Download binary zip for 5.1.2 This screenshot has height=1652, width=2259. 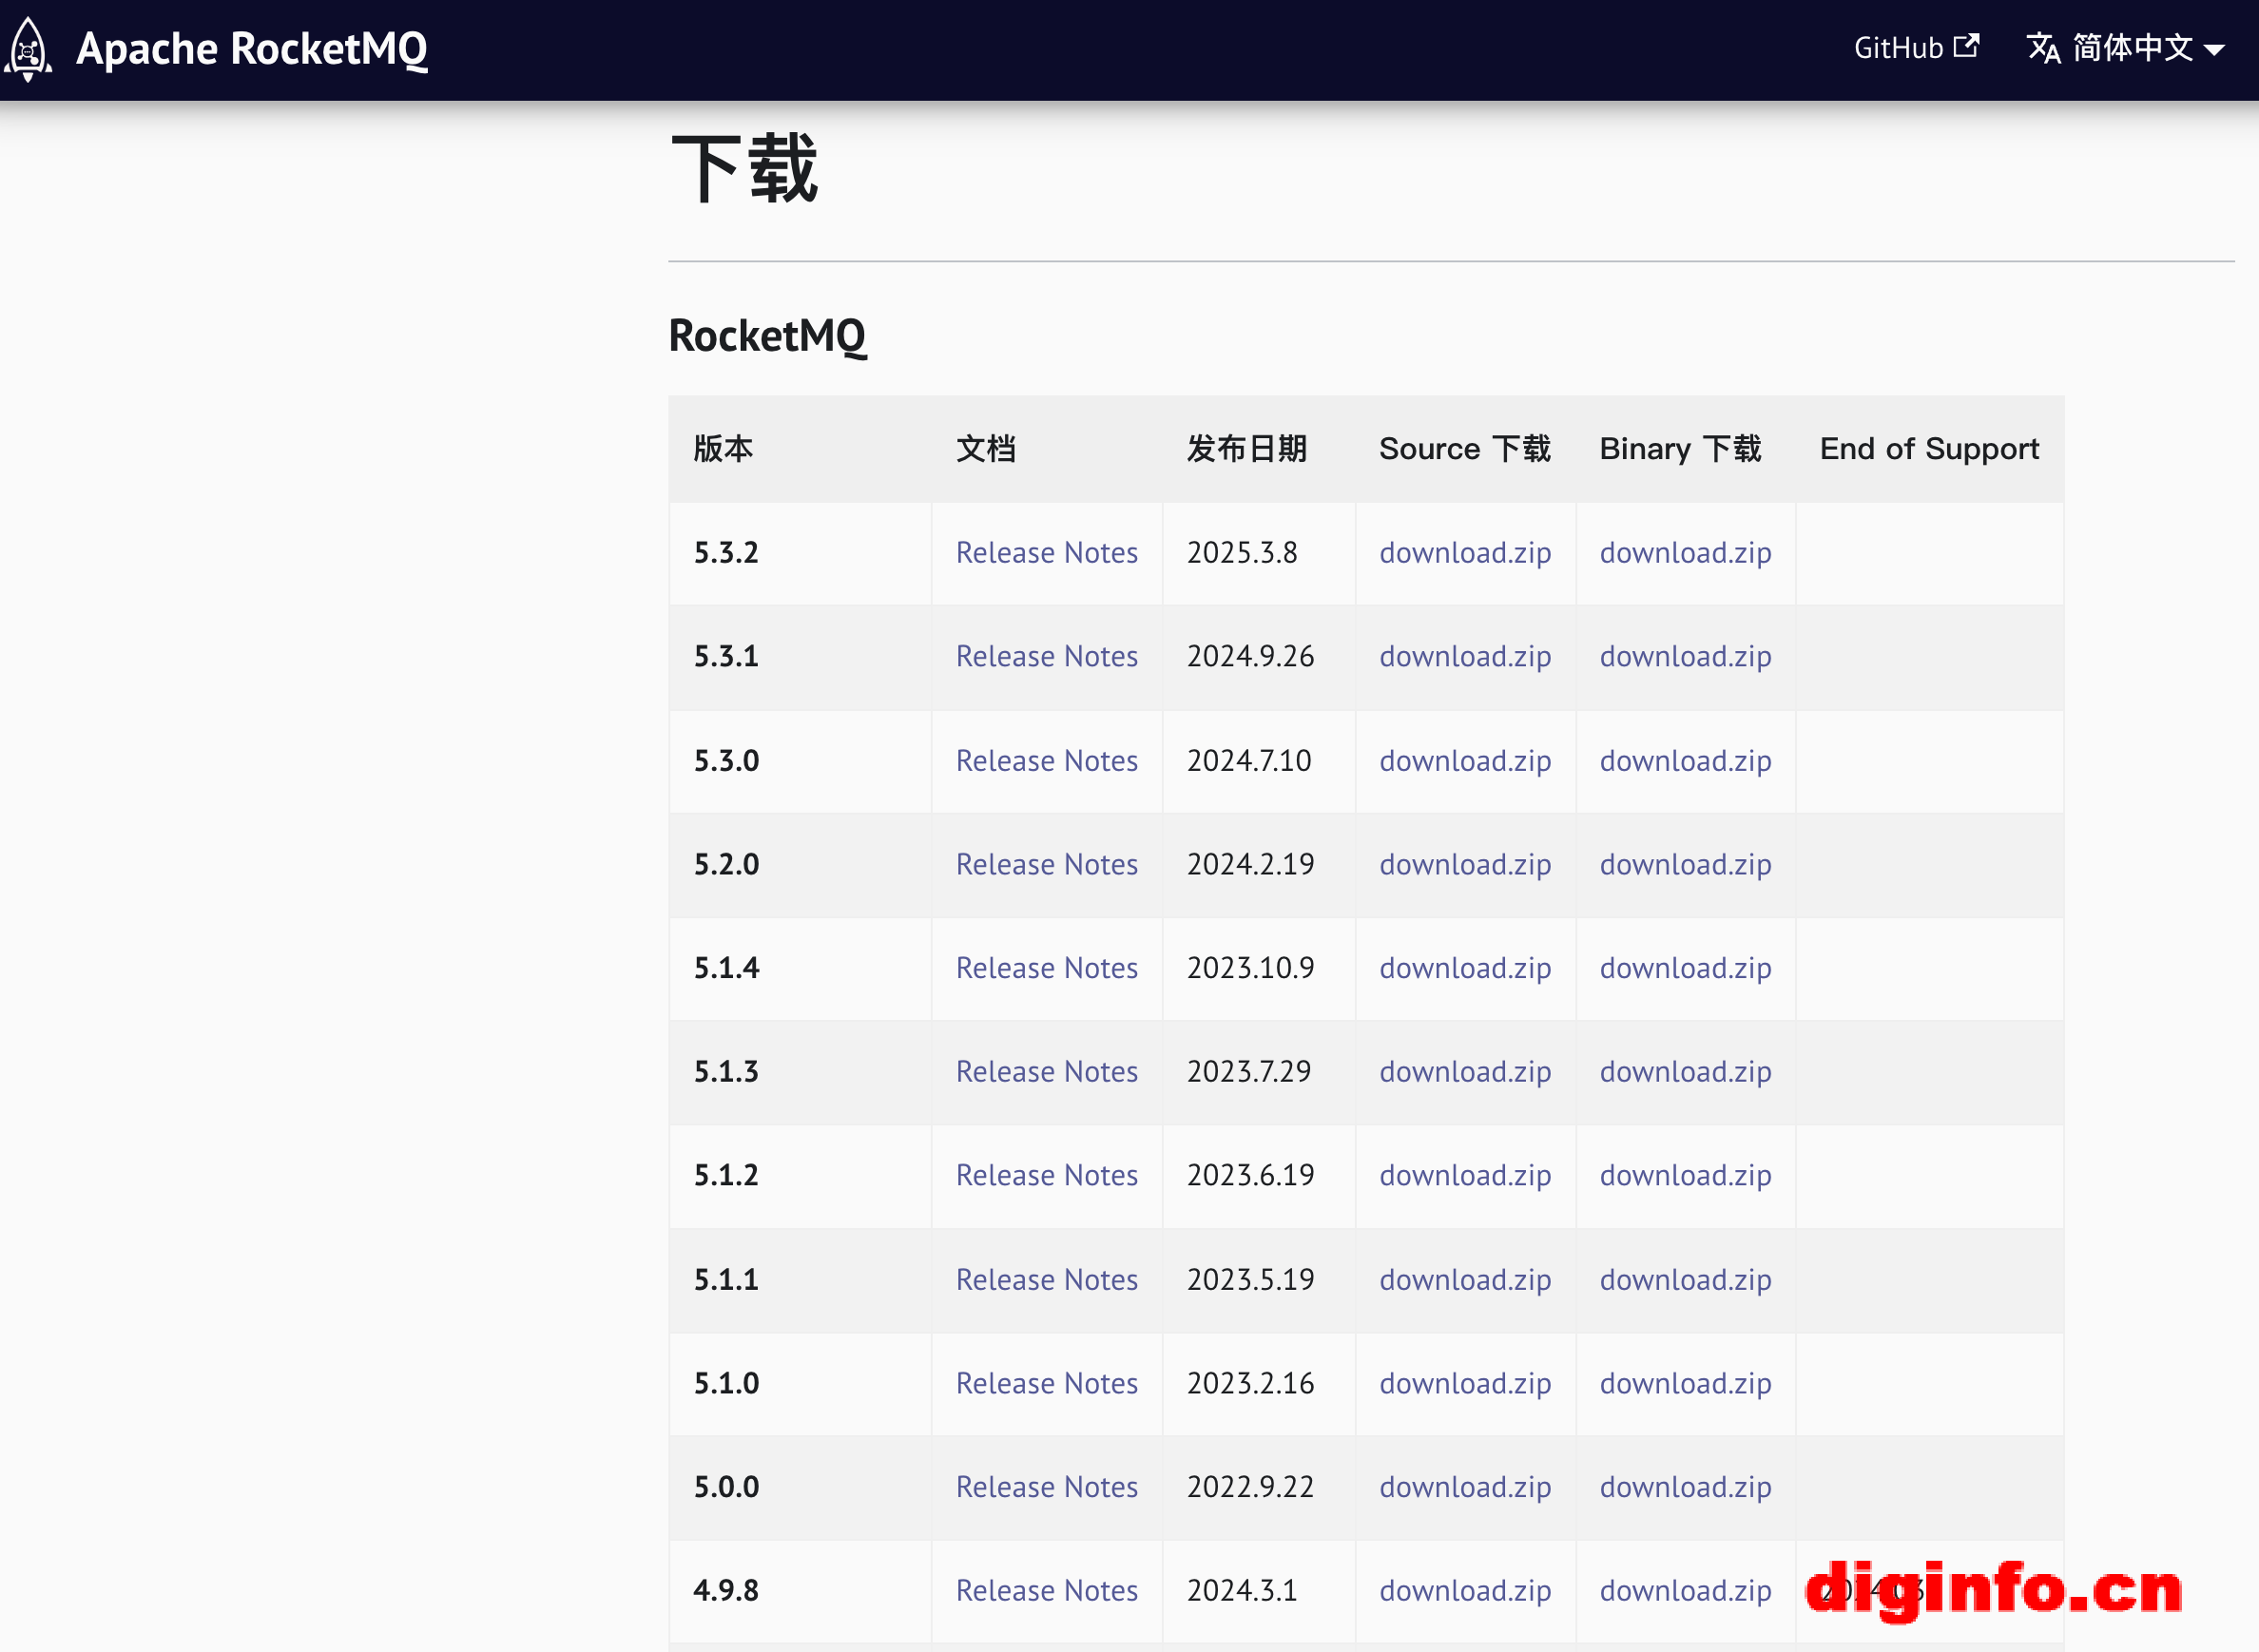pyautogui.click(x=1685, y=1176)
